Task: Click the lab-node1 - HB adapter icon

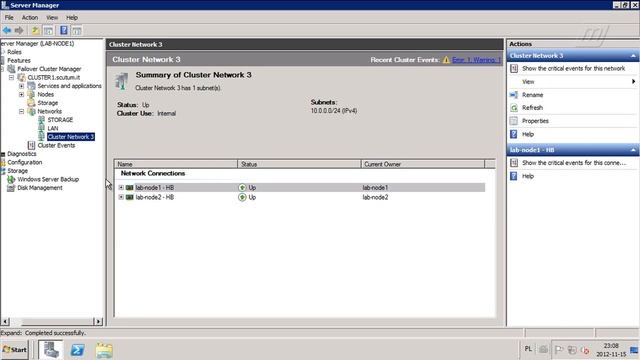Action: click(x=129, y=187)
